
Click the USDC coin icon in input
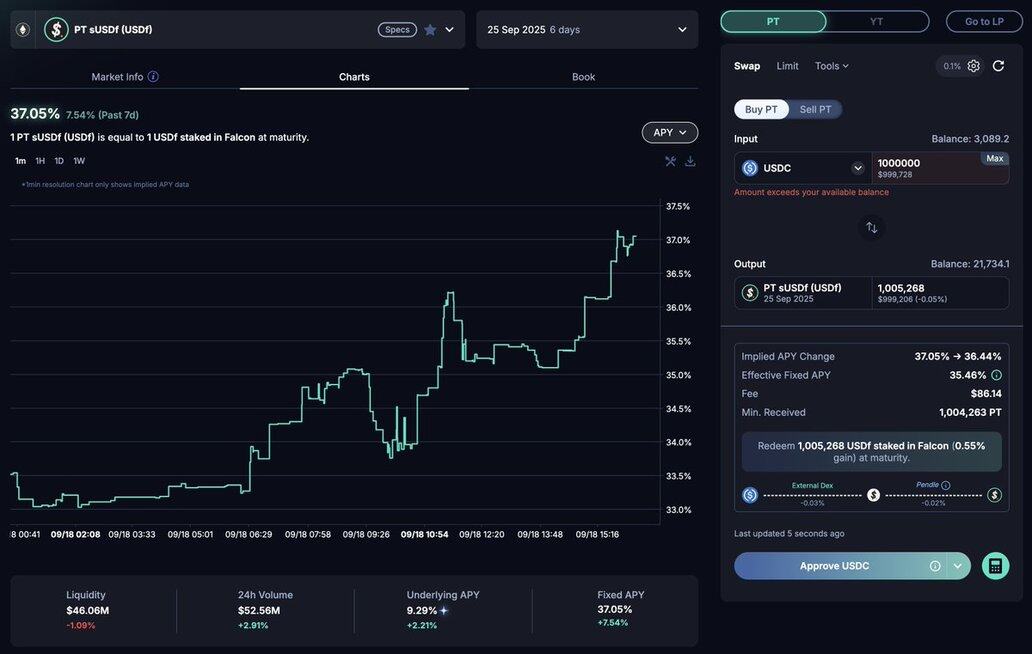(x=750, y=168)
